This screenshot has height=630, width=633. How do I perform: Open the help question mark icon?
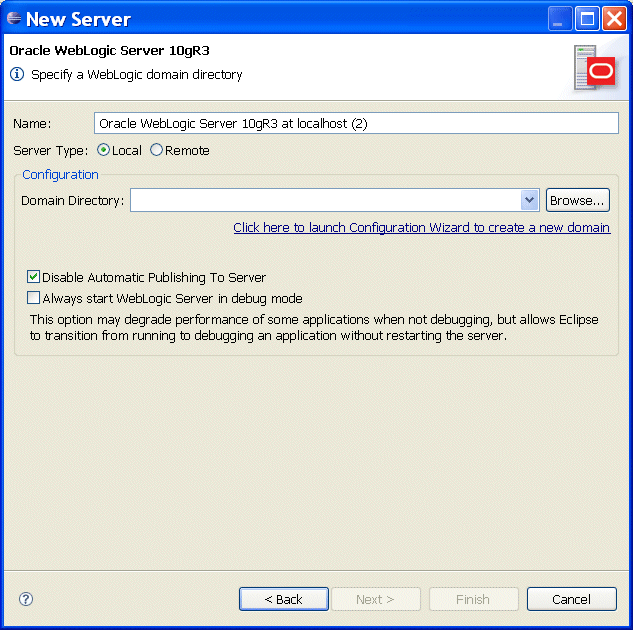click(x=26, y=599)
